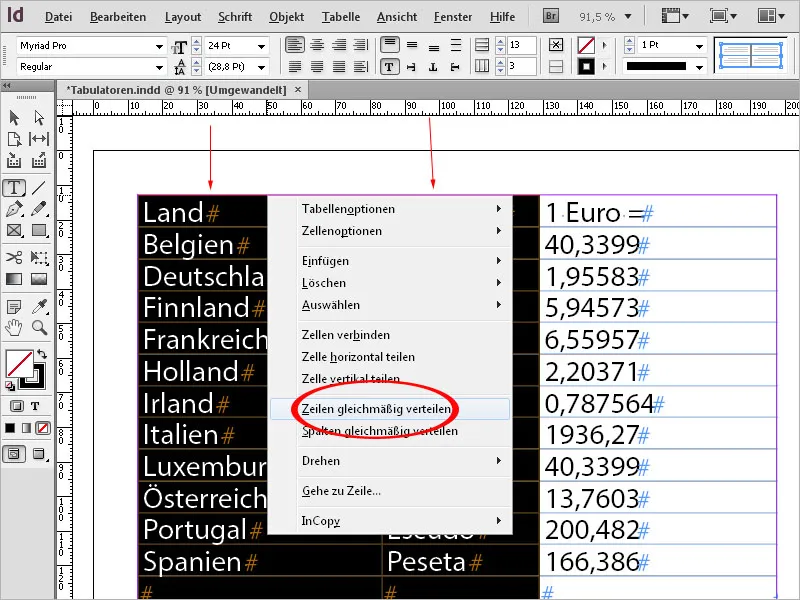Select the Selection tool arrow

pos(14,118)
